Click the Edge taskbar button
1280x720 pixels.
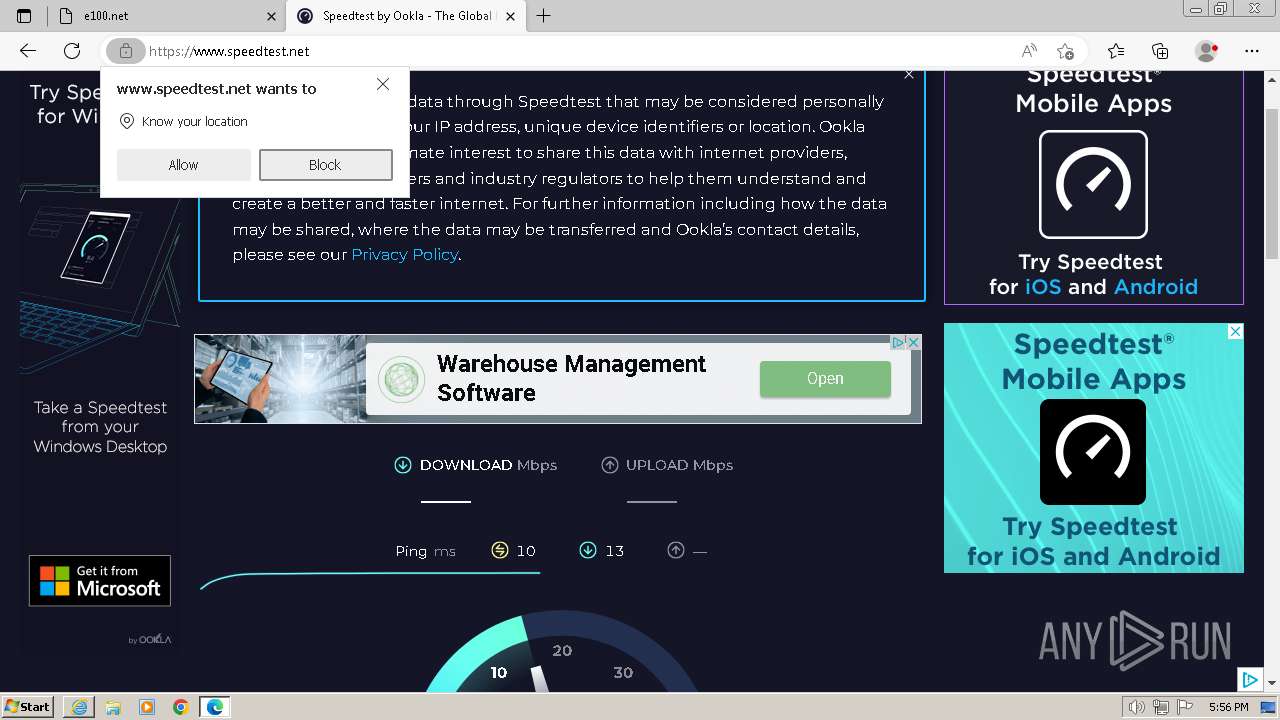[x=215, y=707]
